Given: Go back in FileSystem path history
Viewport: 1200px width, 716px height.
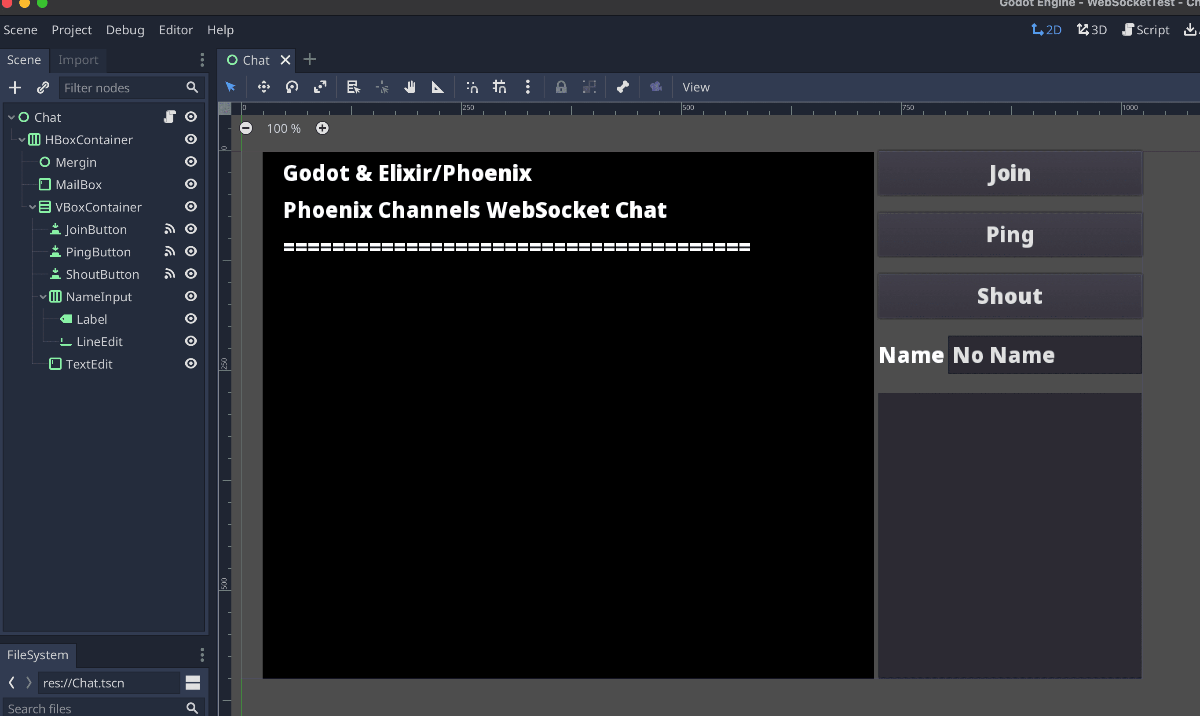Looking at the screenshot, I should pos(11,683).
